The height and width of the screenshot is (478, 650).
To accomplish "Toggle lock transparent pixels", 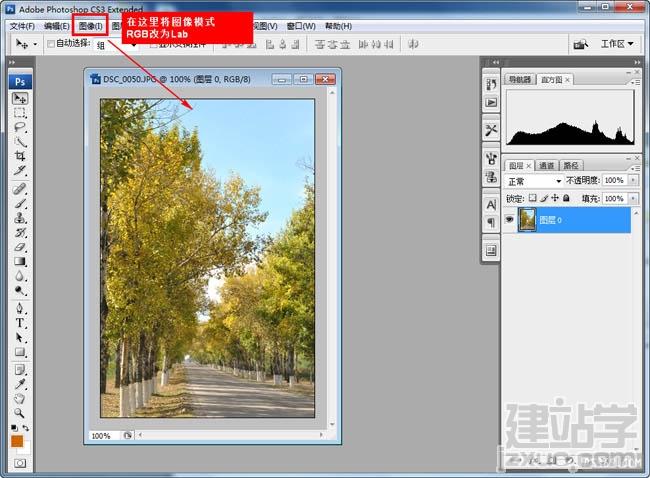I will pos(533,198).
